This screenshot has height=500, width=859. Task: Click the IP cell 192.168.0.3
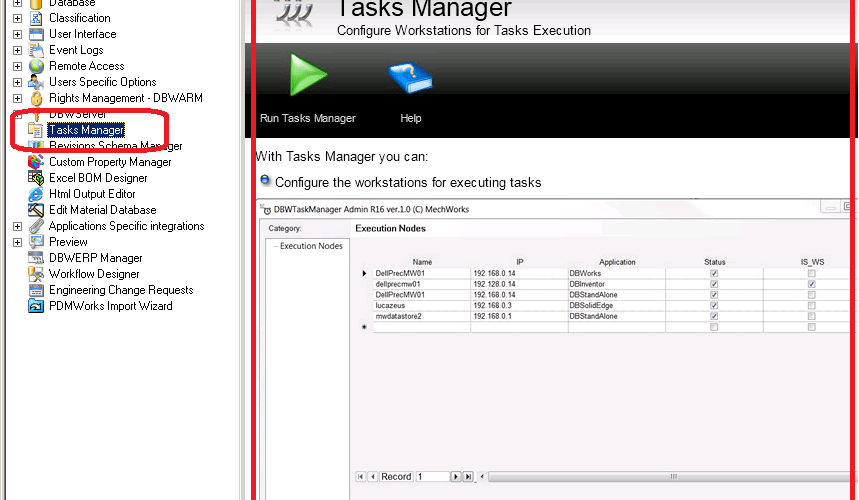point(519,306)
